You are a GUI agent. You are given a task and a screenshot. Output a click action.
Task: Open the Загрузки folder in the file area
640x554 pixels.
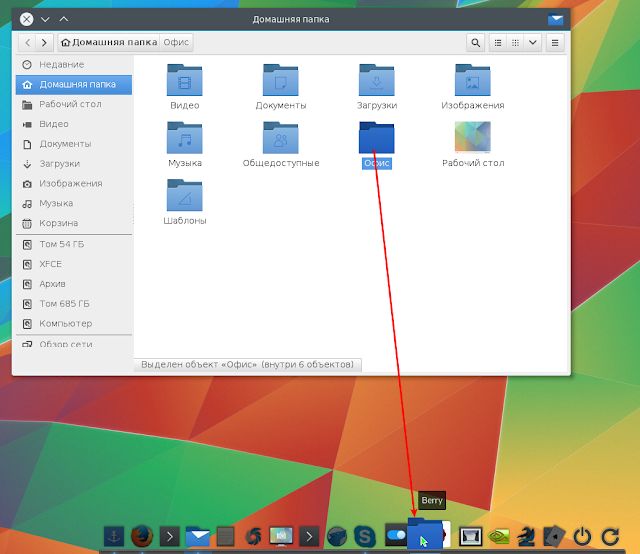point(377,87)
